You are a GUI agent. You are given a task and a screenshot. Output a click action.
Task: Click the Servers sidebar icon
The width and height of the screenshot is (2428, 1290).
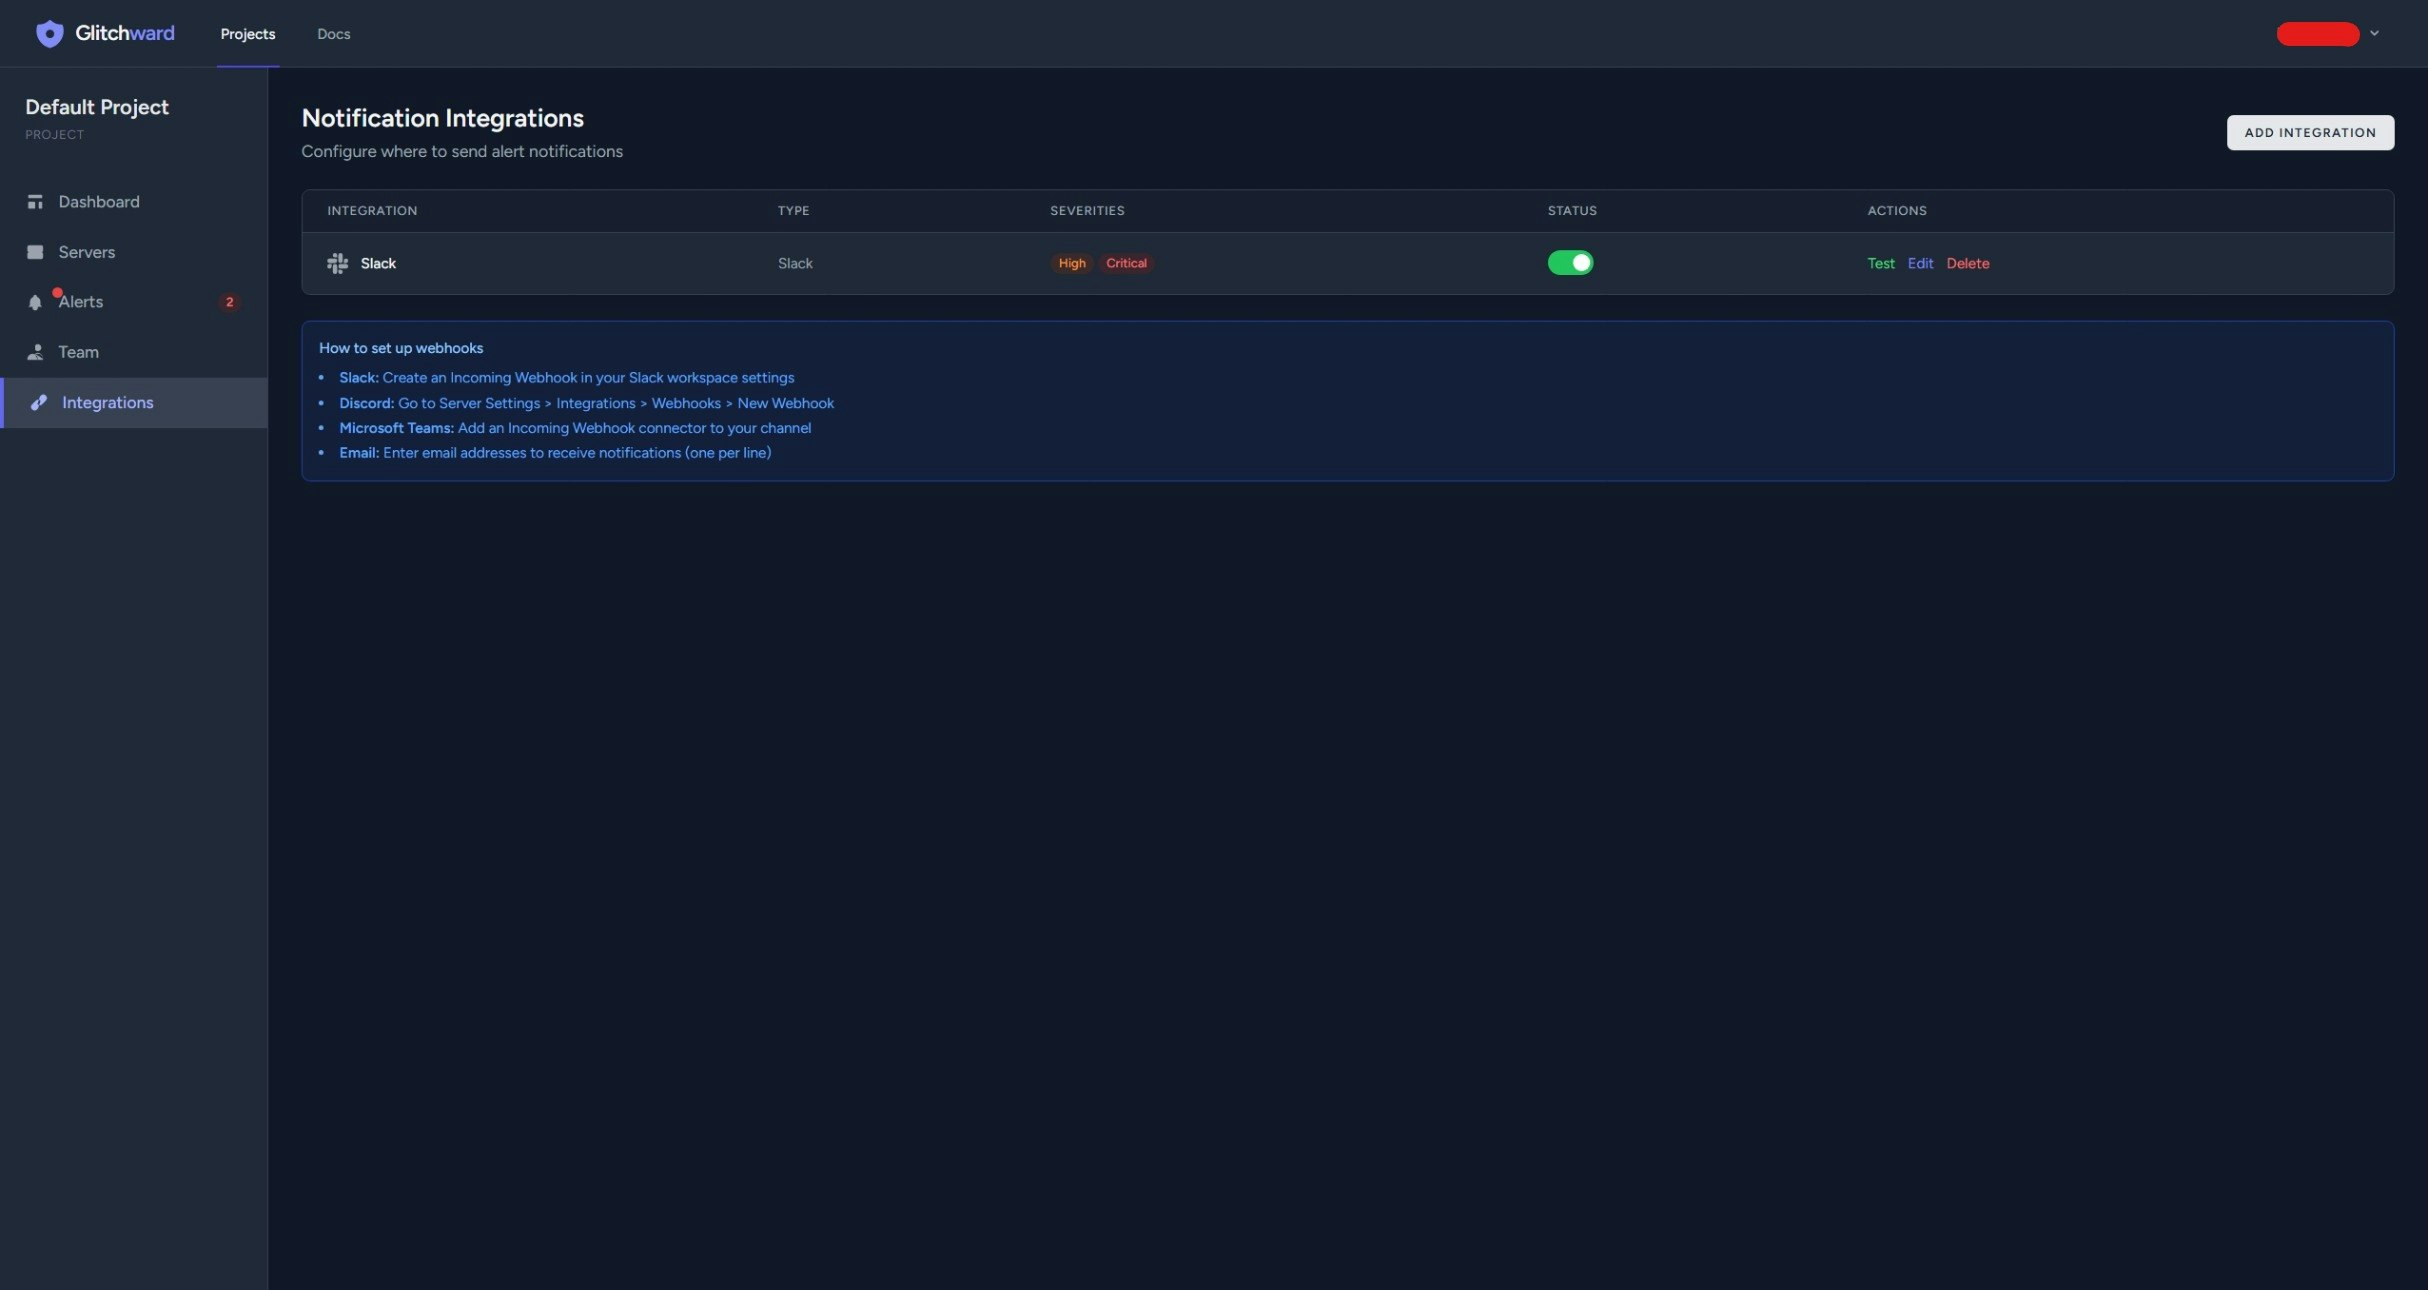coord(35,252)
